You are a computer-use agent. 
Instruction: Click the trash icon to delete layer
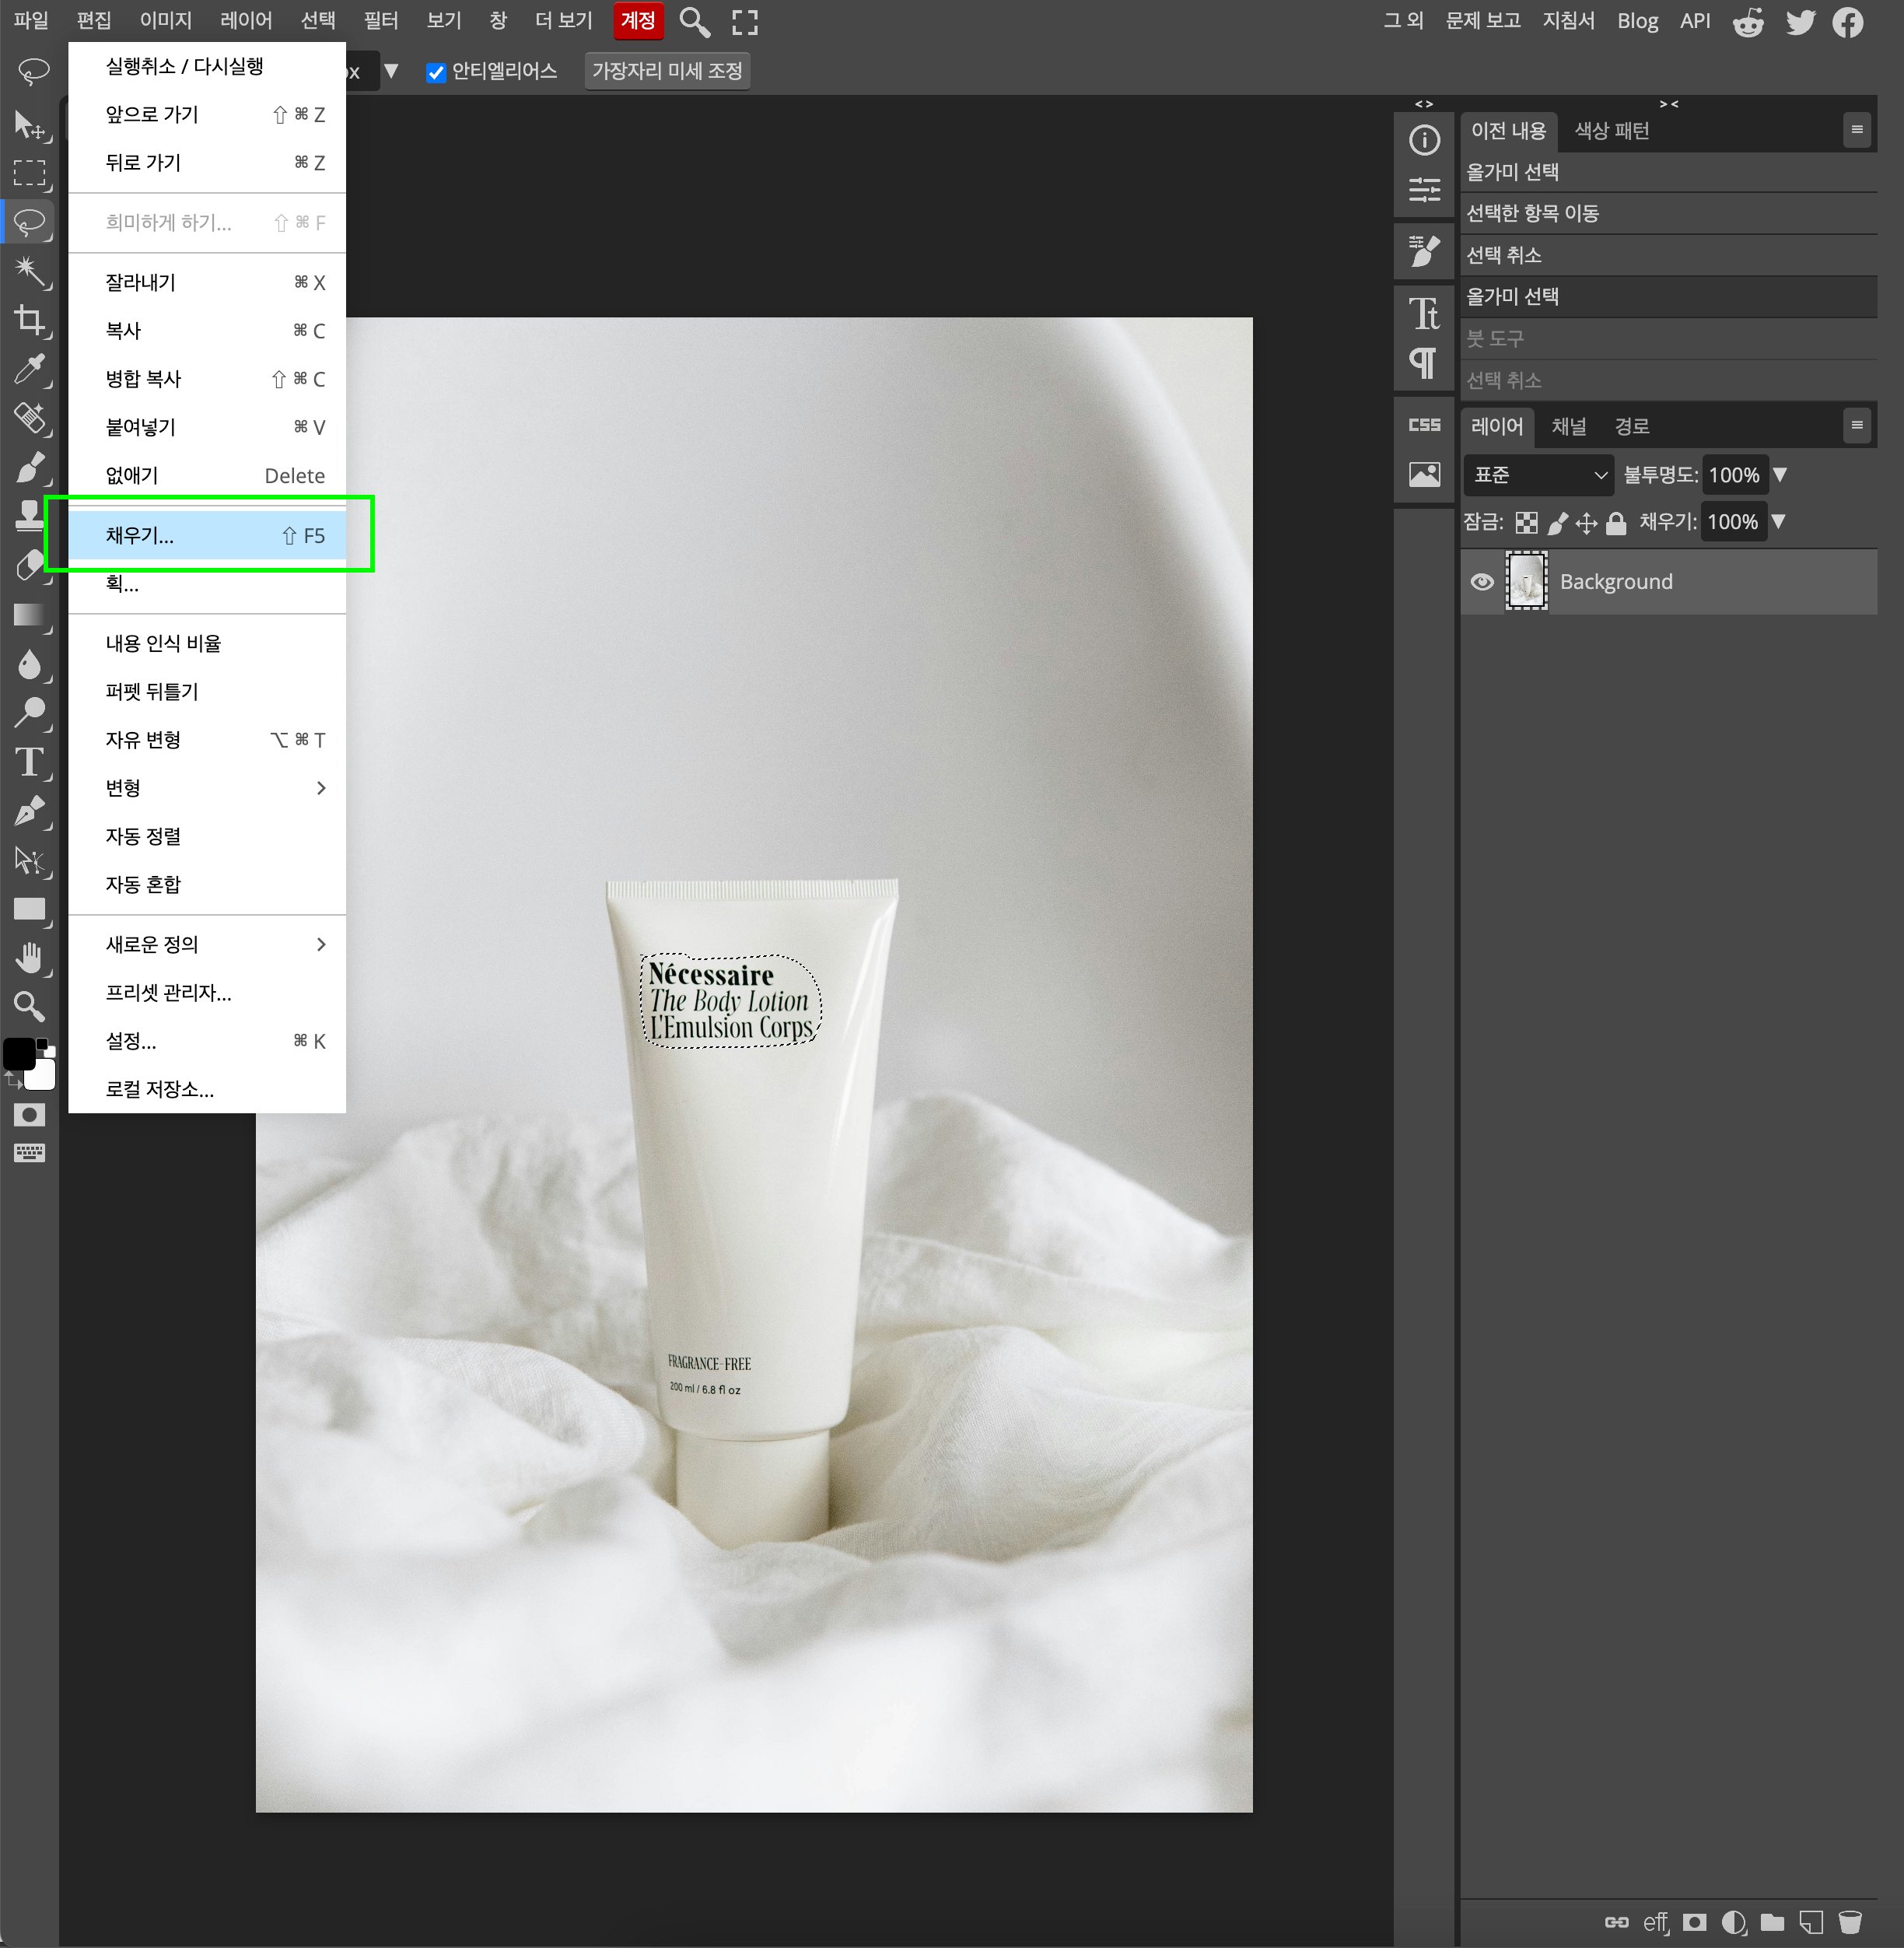click(1850, 1922)
